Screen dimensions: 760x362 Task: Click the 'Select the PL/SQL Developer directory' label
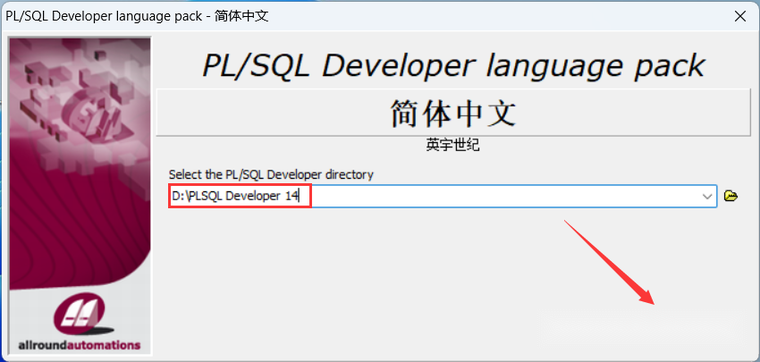[271, 174]
